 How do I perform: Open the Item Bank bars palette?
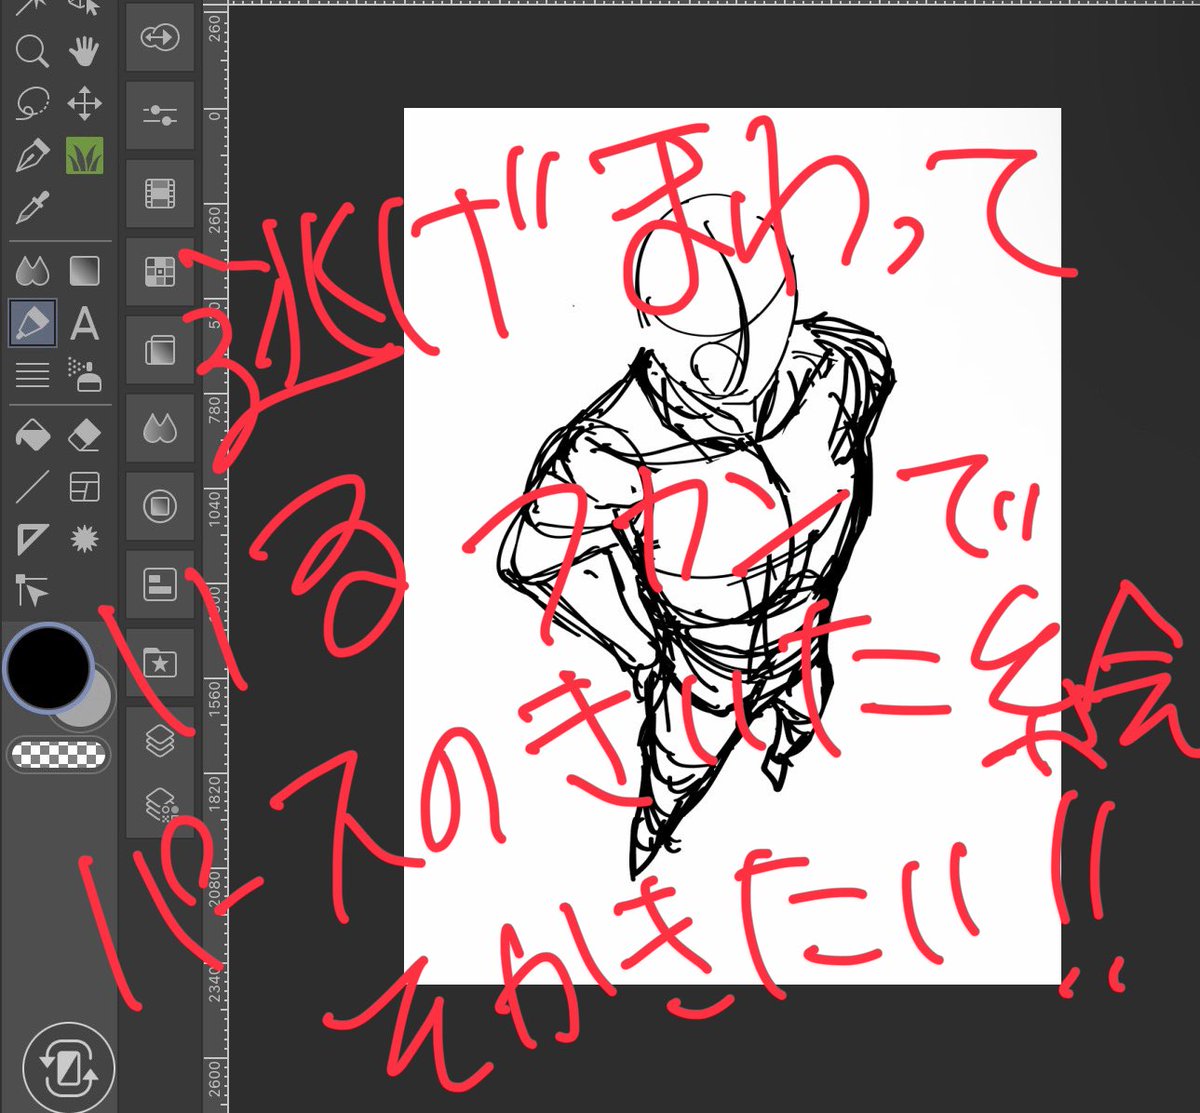[x=160, y=585]
